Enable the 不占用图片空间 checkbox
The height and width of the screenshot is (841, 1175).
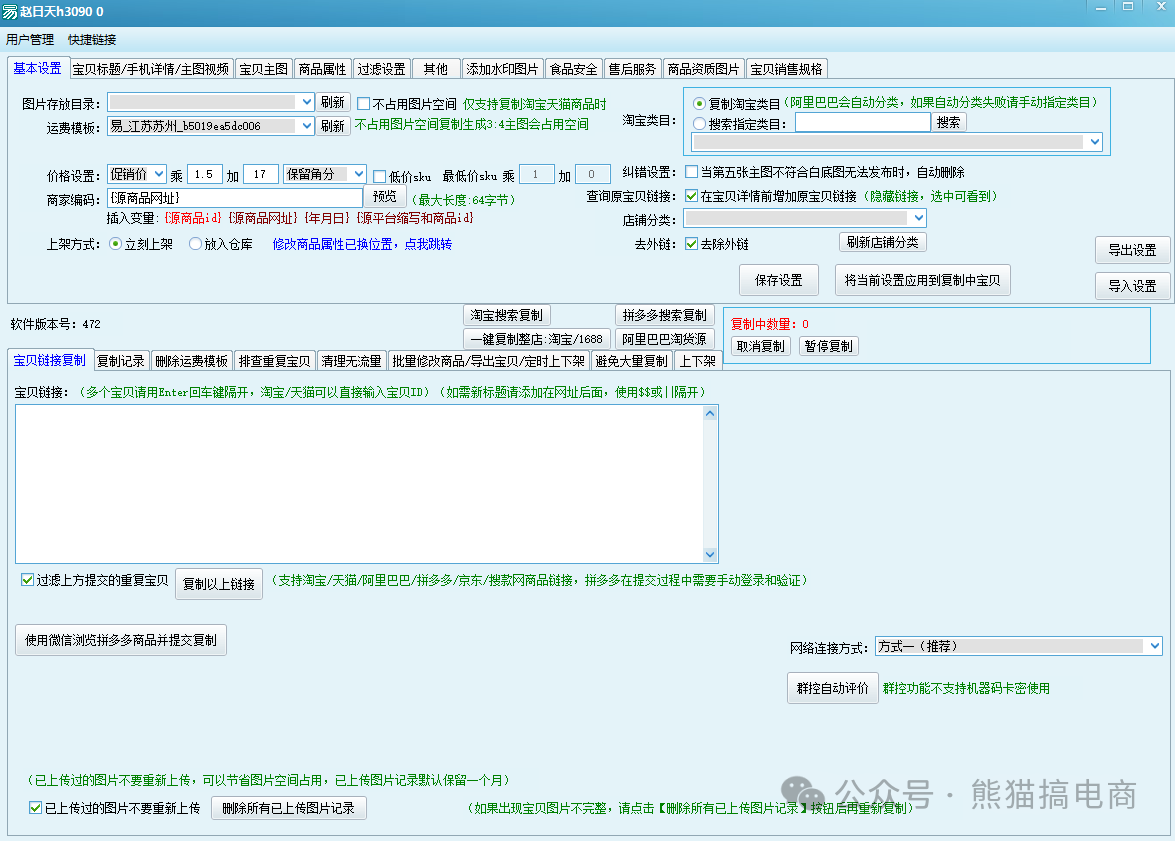364,103
